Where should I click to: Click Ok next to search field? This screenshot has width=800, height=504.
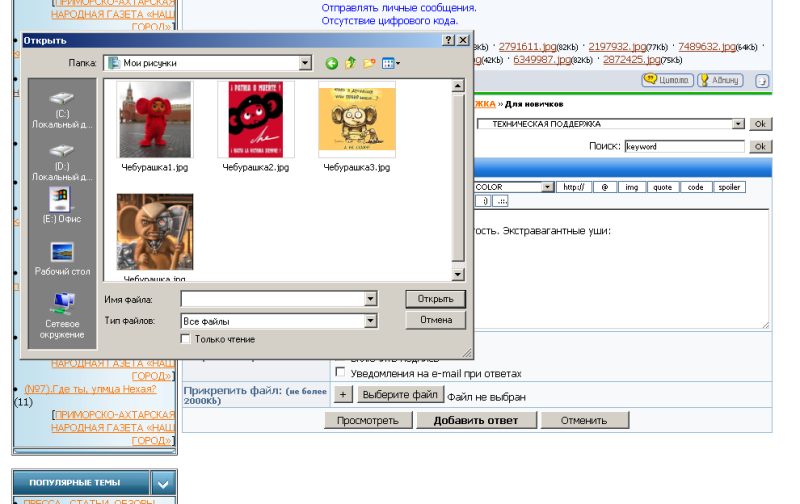pos(760,146)
